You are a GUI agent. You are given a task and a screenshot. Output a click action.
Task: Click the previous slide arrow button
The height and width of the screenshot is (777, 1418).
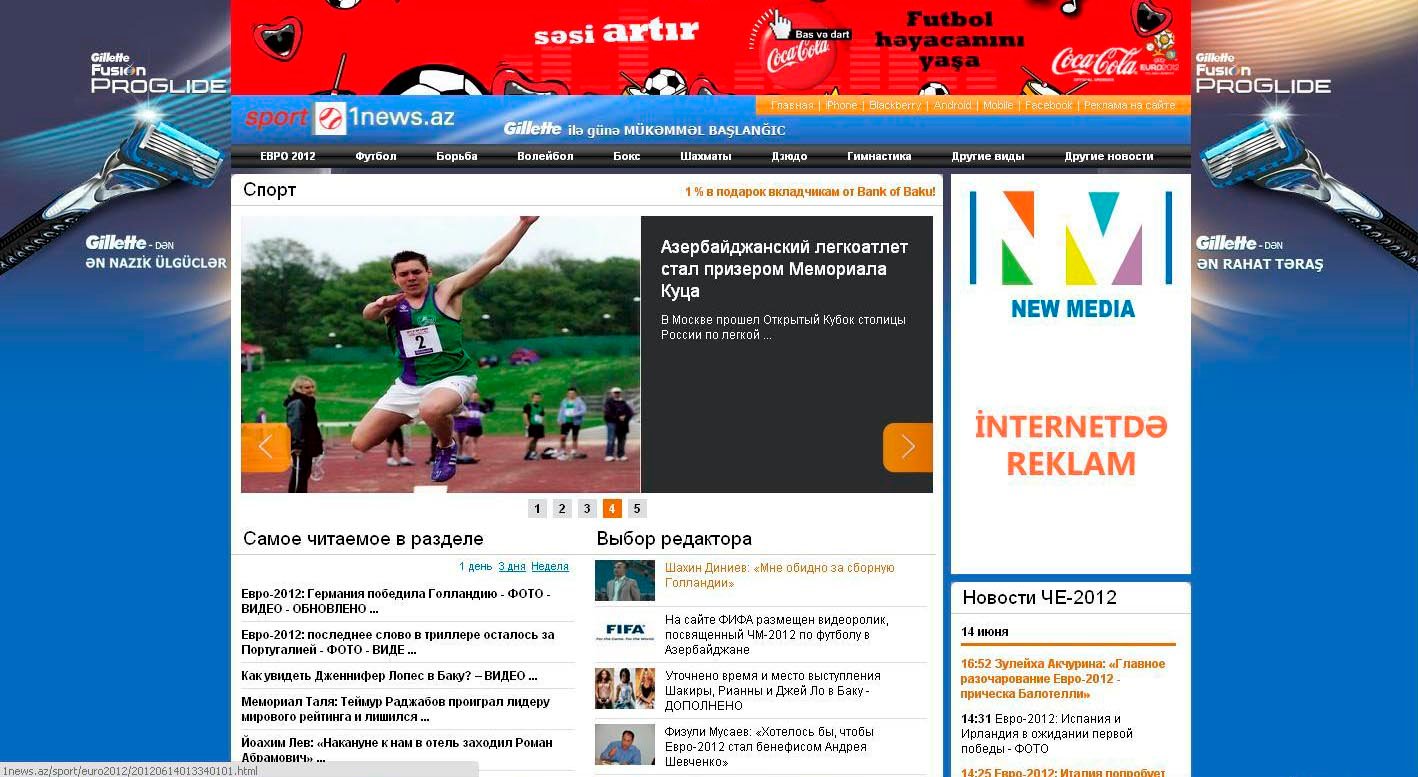(265, 447)
